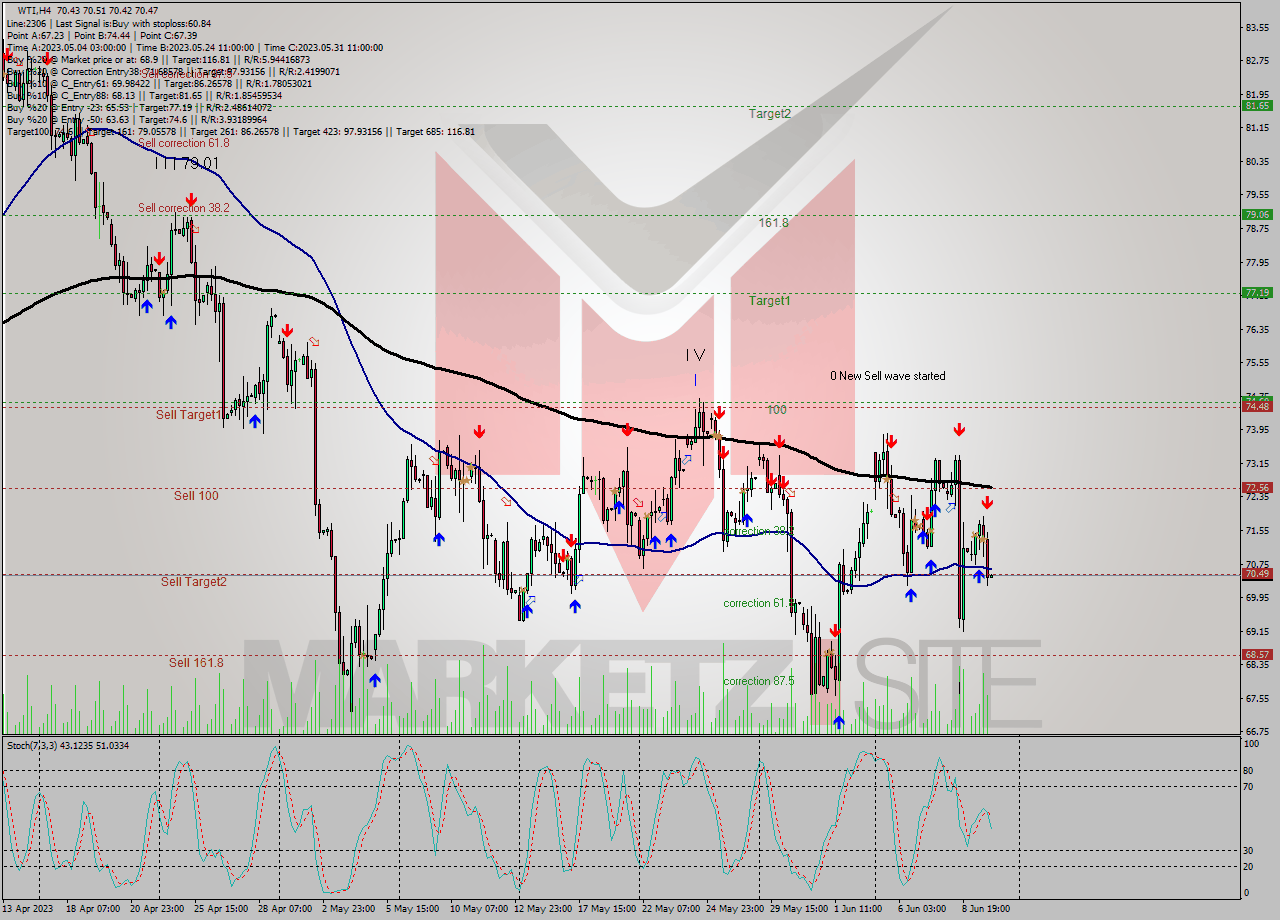Click the '79.01' wave annotation
The height and width of the screenshot is (920, 1280).
(200, 163)
